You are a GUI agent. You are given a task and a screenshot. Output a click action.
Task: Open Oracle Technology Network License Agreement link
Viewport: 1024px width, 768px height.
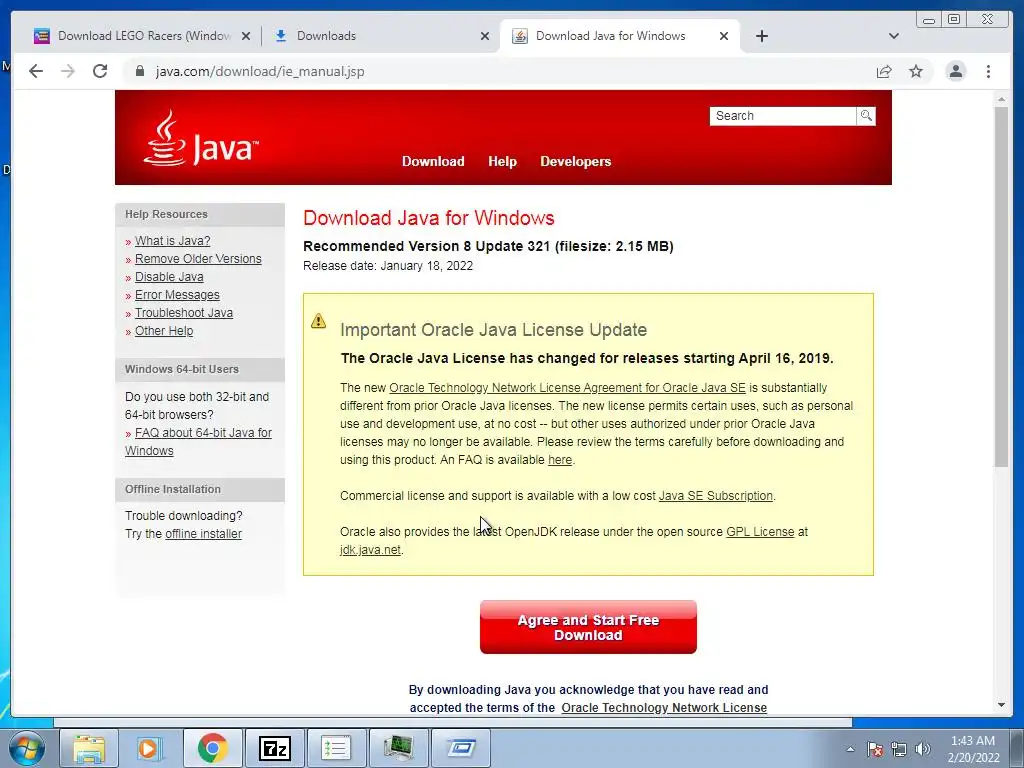[x=567, y=388]
